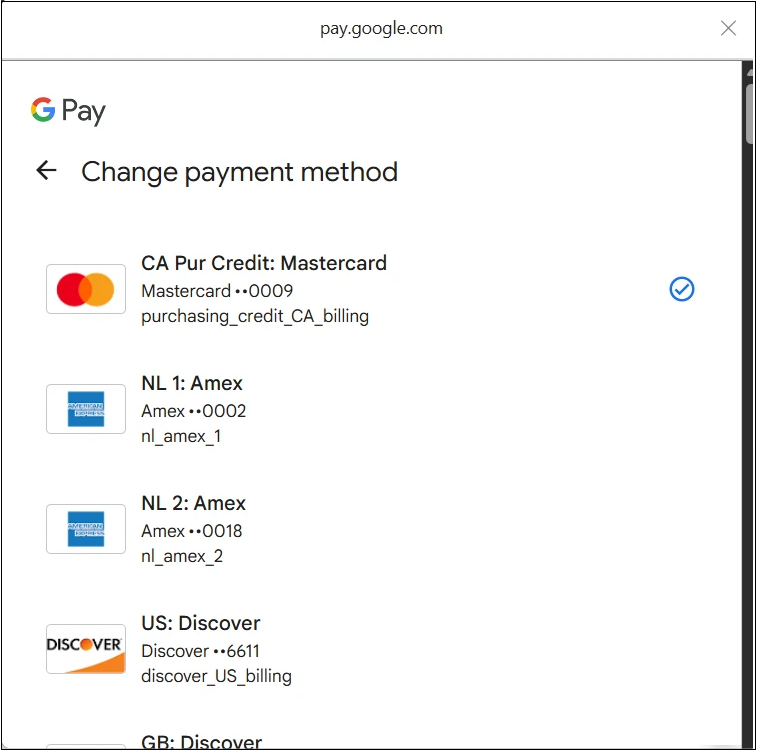Screen dimensions: 760x753
Task: Click the Mastercard card logo
Action: coord(86,289)
